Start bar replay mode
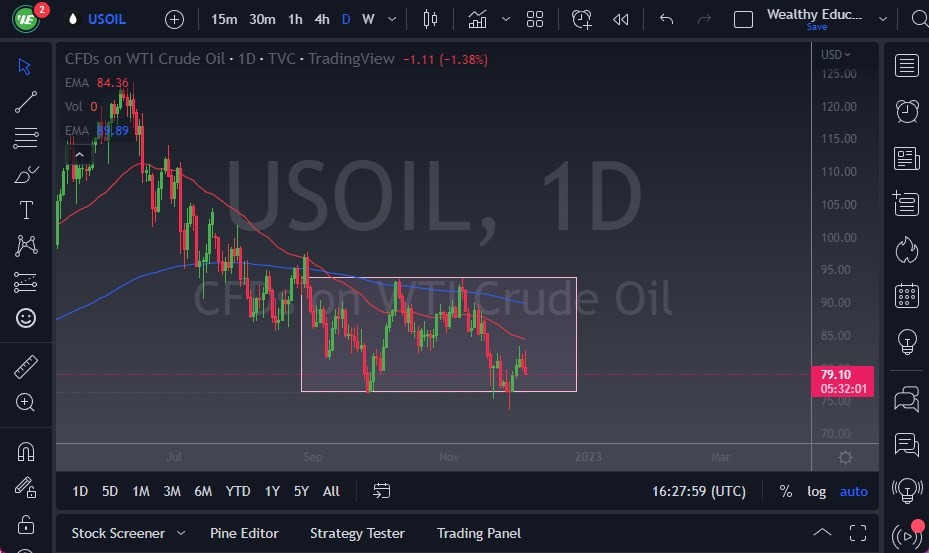 [620, 20]
